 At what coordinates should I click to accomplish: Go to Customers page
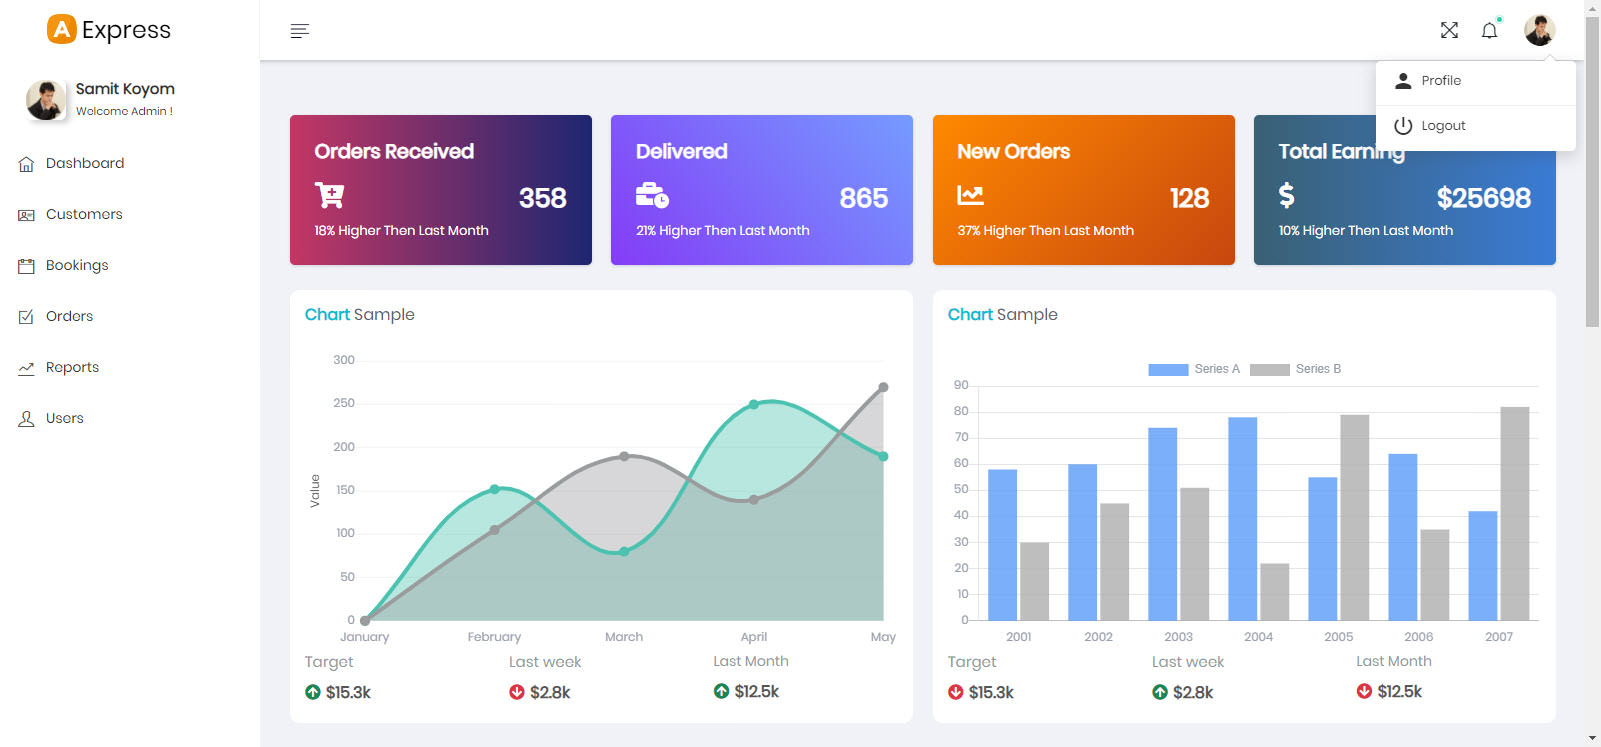[x=84, y=214]
